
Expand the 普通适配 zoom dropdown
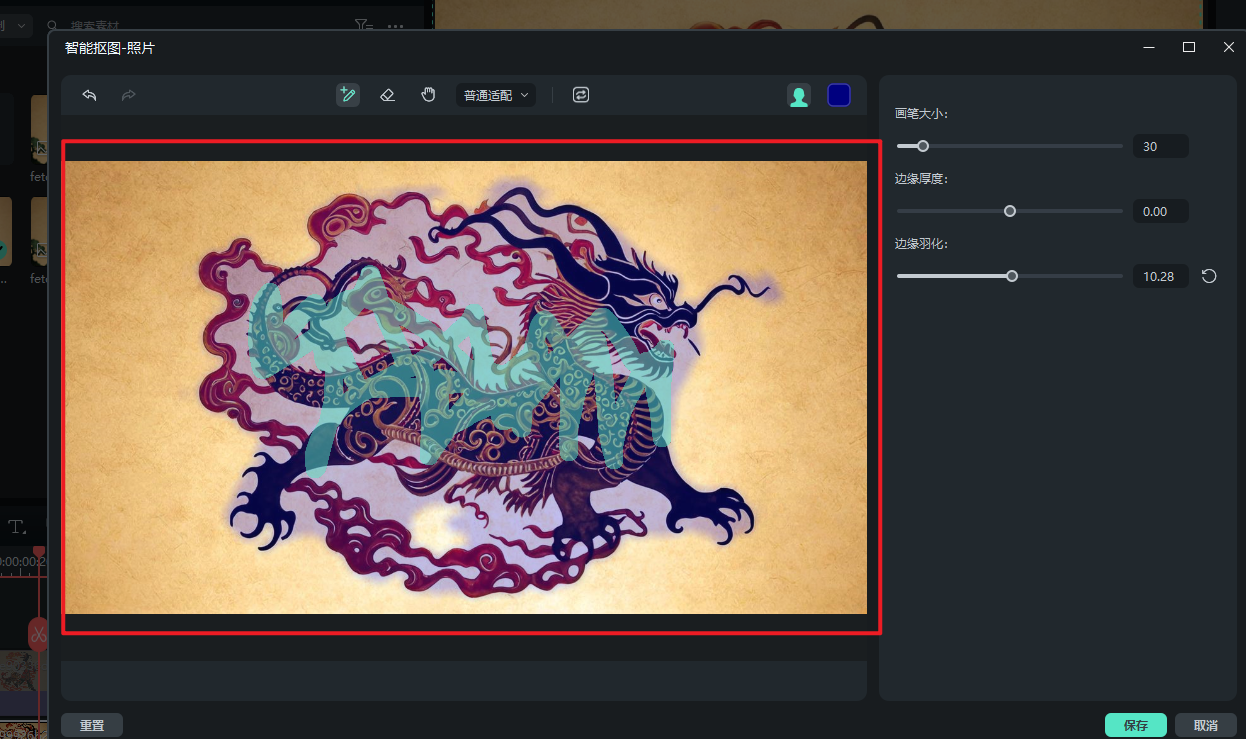496,95
